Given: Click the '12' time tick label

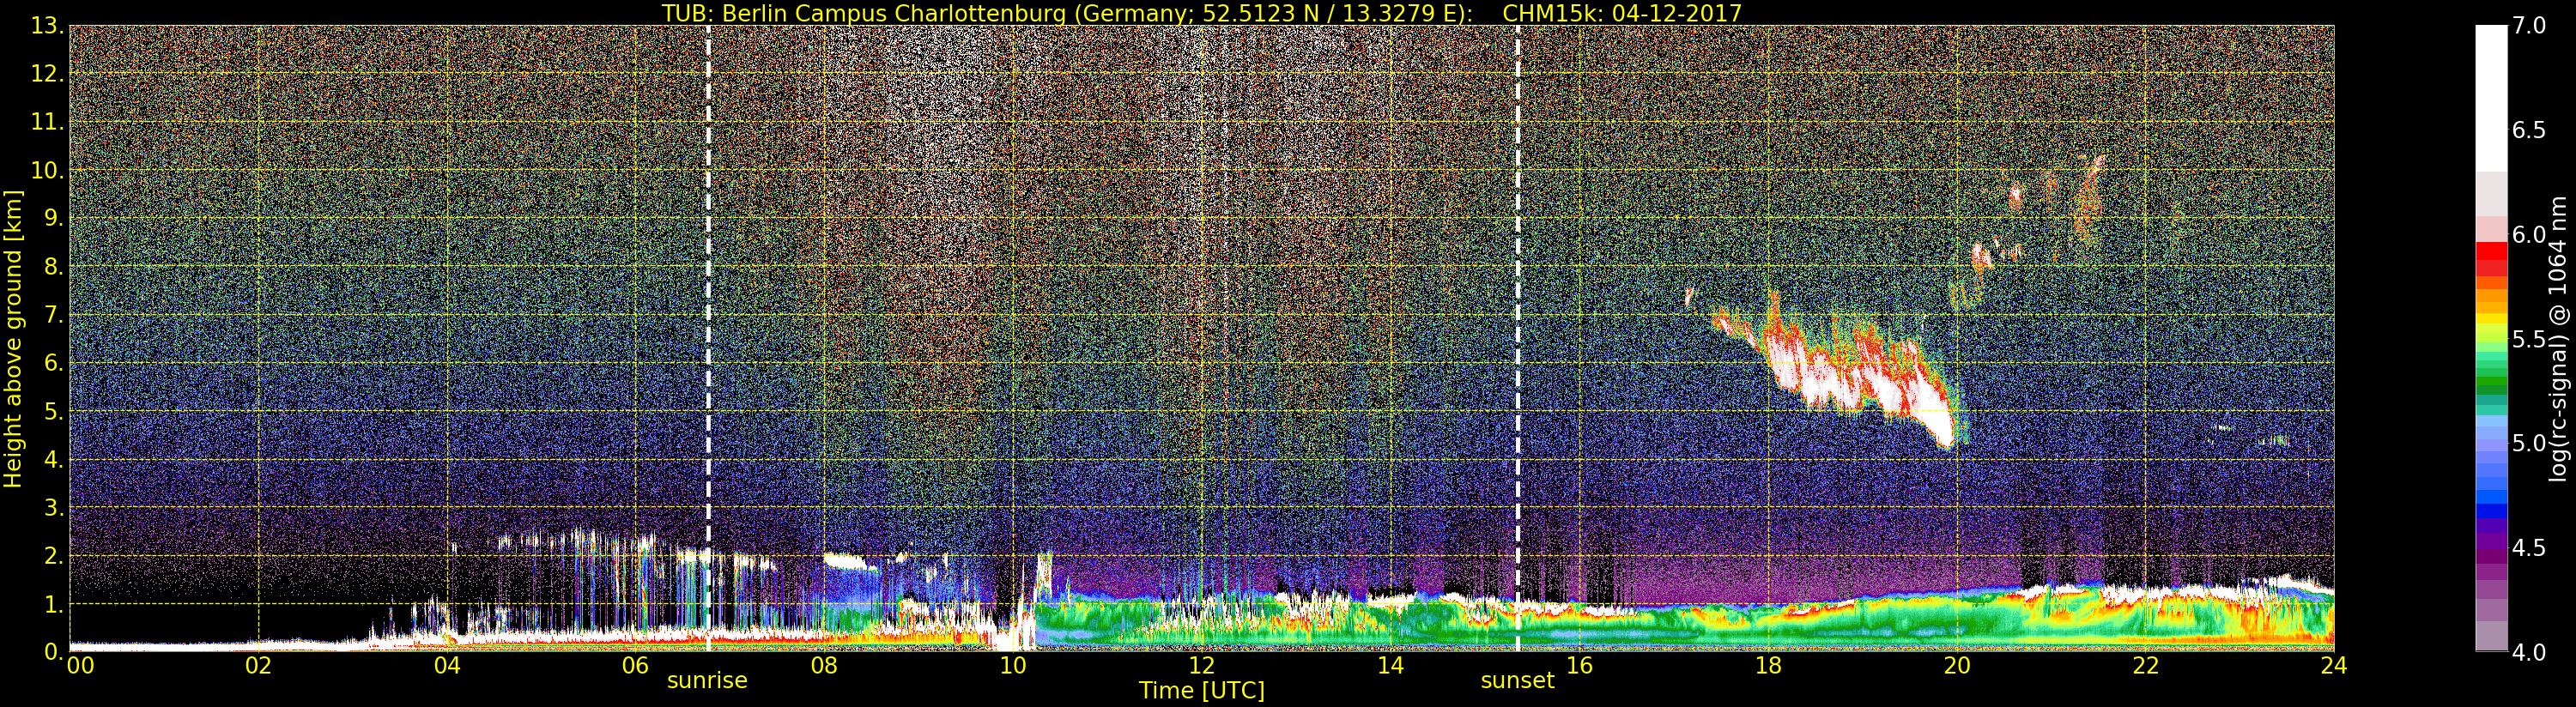Looking at the screenshot, I should tap(1201, 665).
